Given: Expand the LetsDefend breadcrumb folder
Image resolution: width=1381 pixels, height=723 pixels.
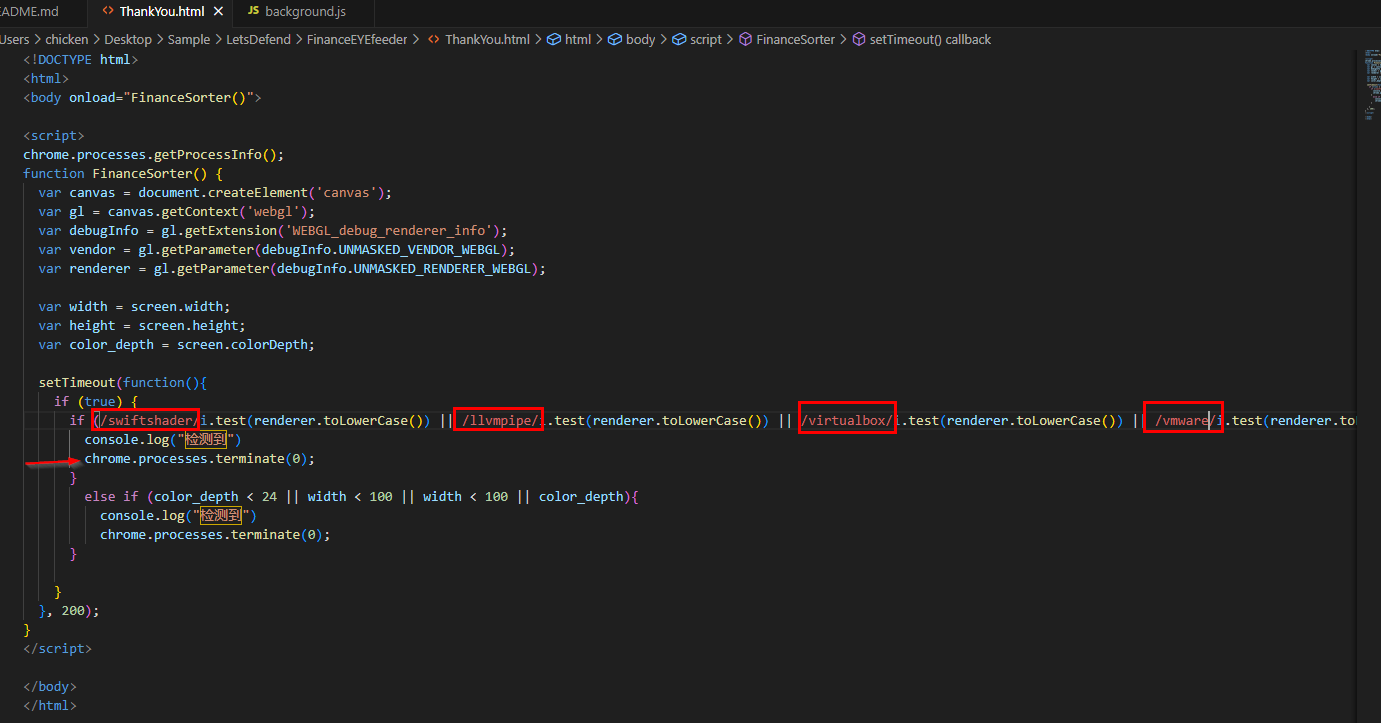Looking at the screenshot, I should click(x=260, y=40).
